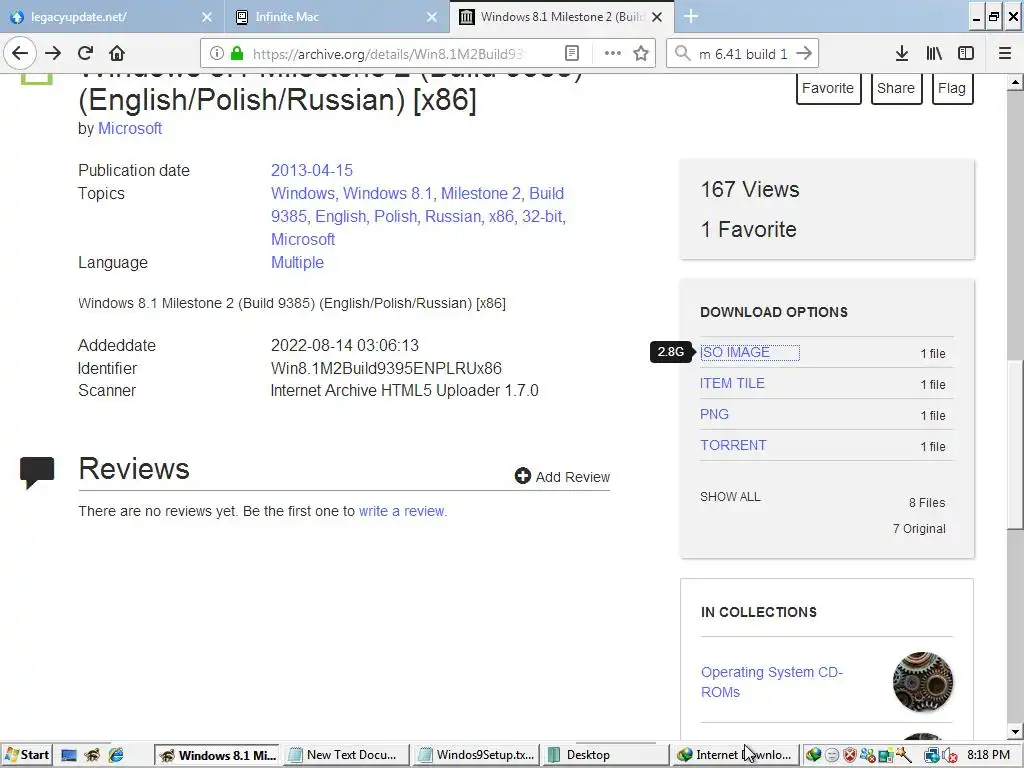This screenshot has height=768, width=1024.
Task: Open New Text Document taskbar window
Action: pos(345,755)
